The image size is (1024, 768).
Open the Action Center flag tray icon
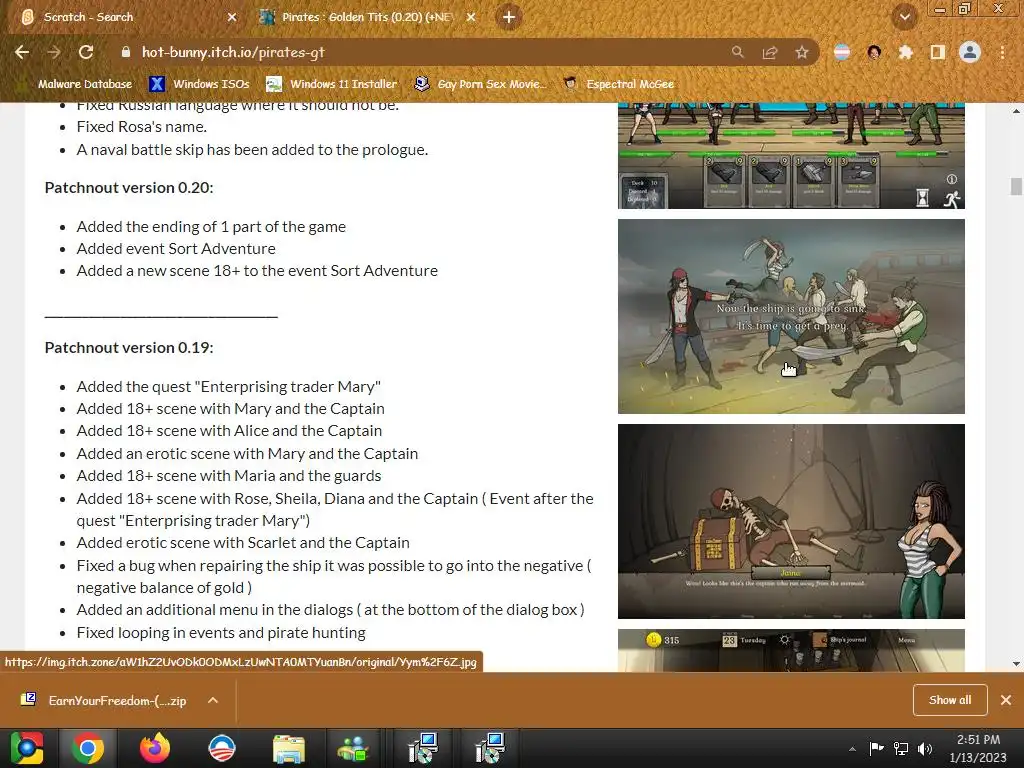point(876,748)
